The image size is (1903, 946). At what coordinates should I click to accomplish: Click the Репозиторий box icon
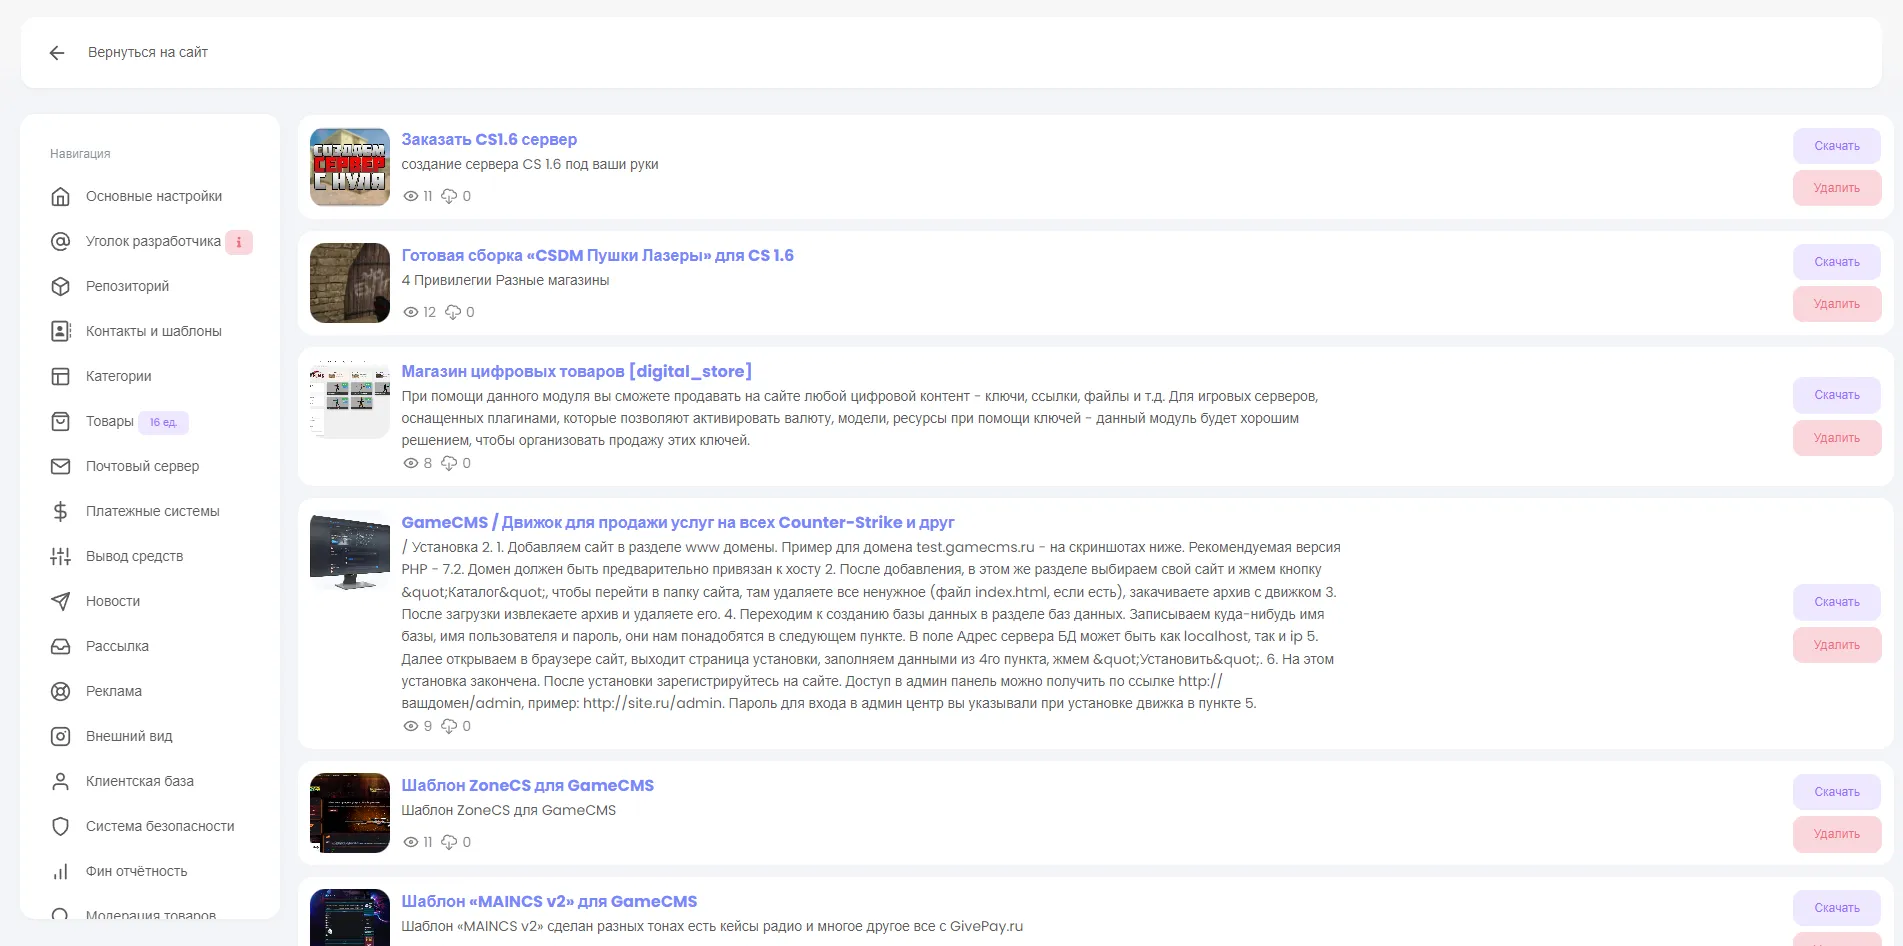coord(61,287)
